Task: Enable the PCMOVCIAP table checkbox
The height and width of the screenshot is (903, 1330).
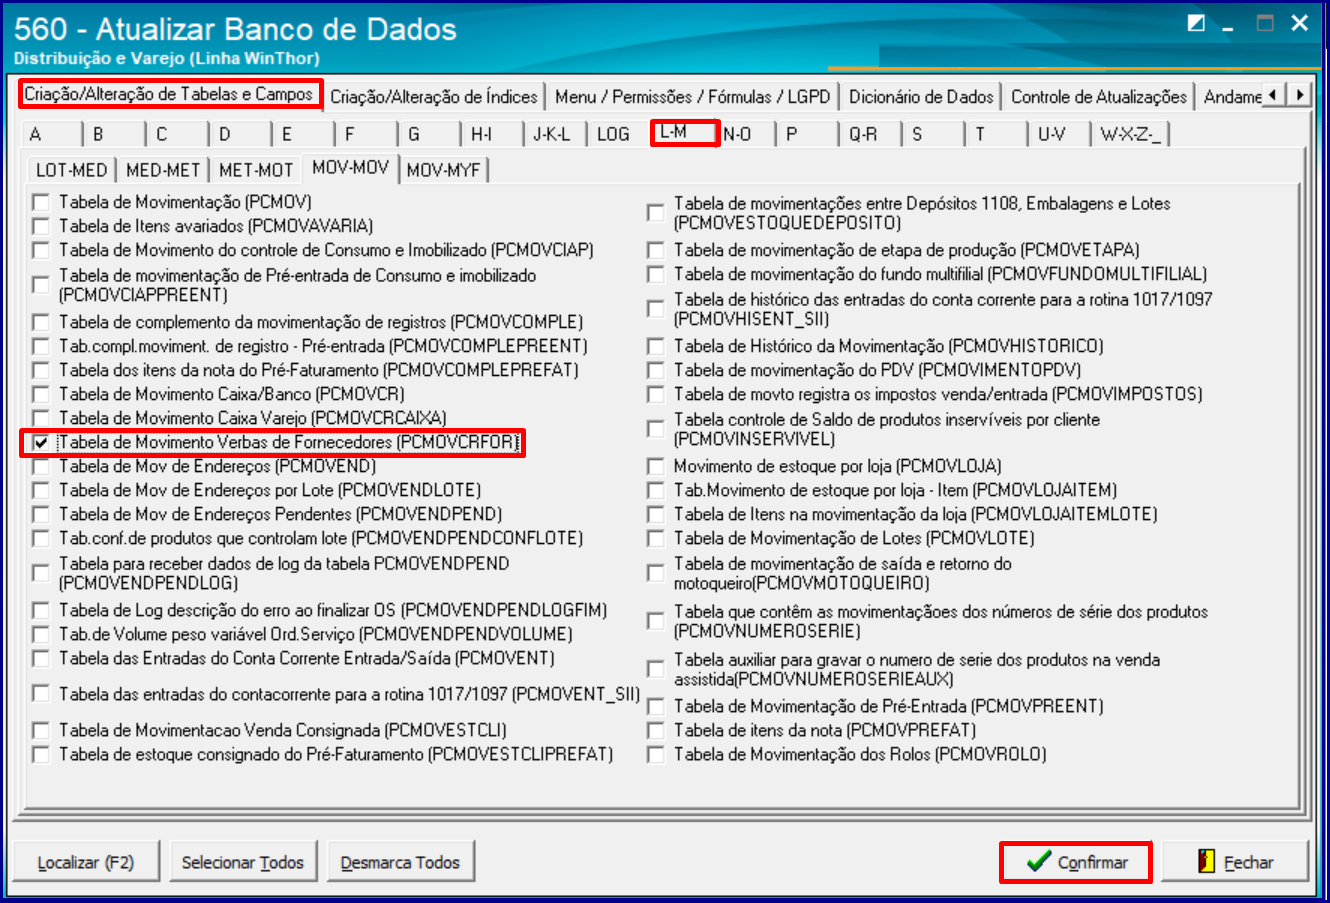Action: (x=40, y=250)
